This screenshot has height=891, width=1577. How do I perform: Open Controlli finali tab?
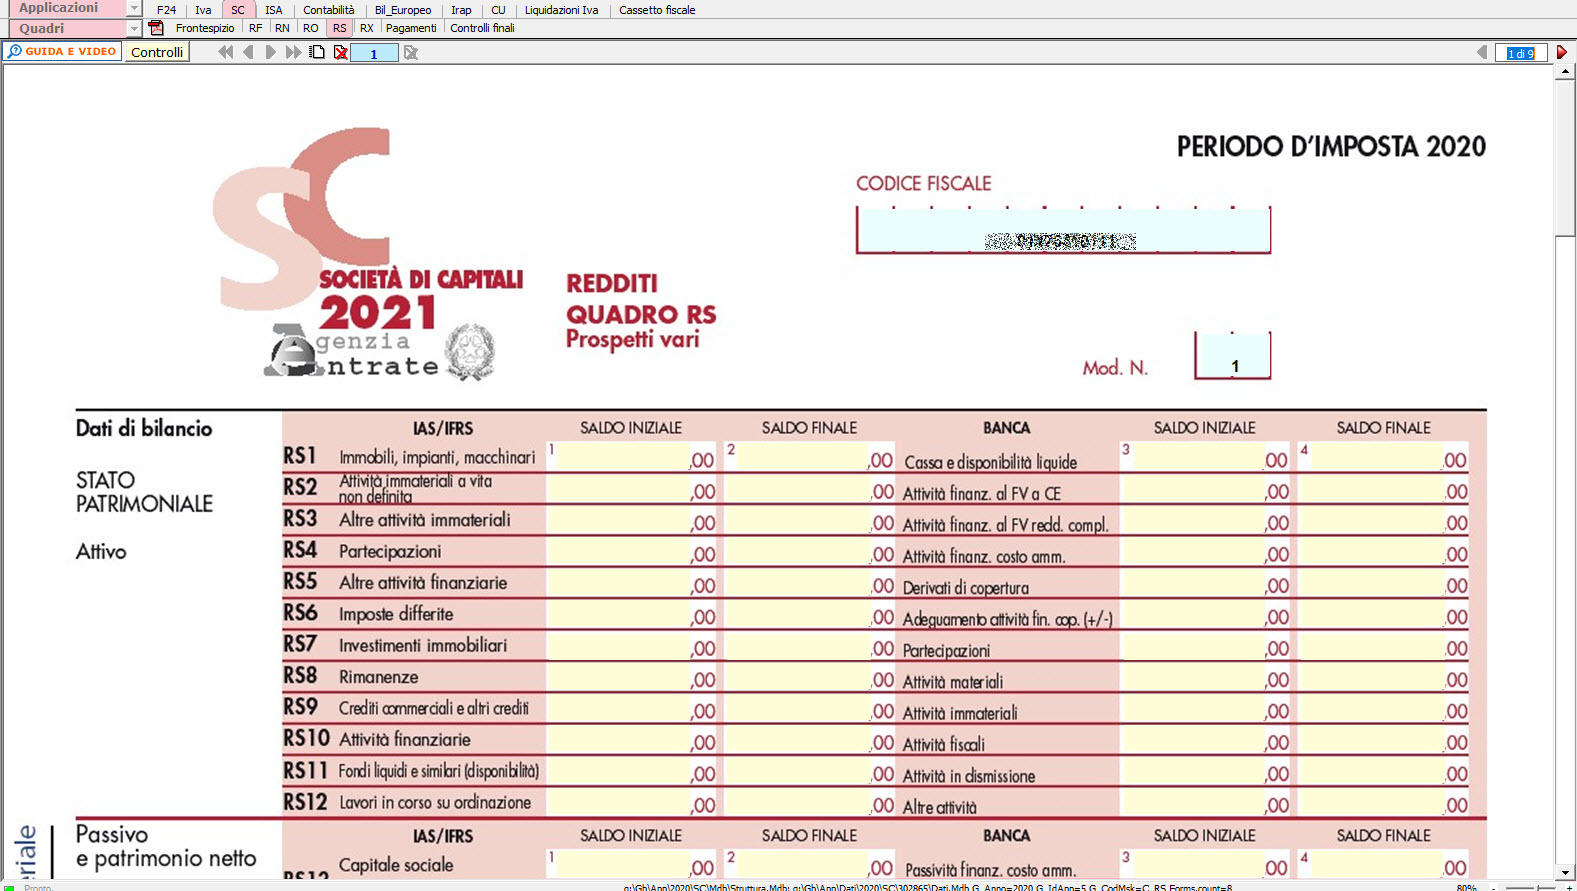[x=482, y=28]
